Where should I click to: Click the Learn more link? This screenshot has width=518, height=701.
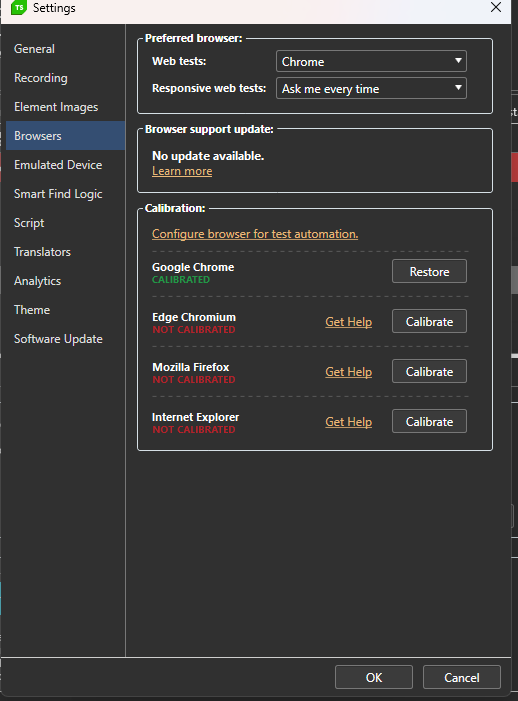[x=182, y=171]
